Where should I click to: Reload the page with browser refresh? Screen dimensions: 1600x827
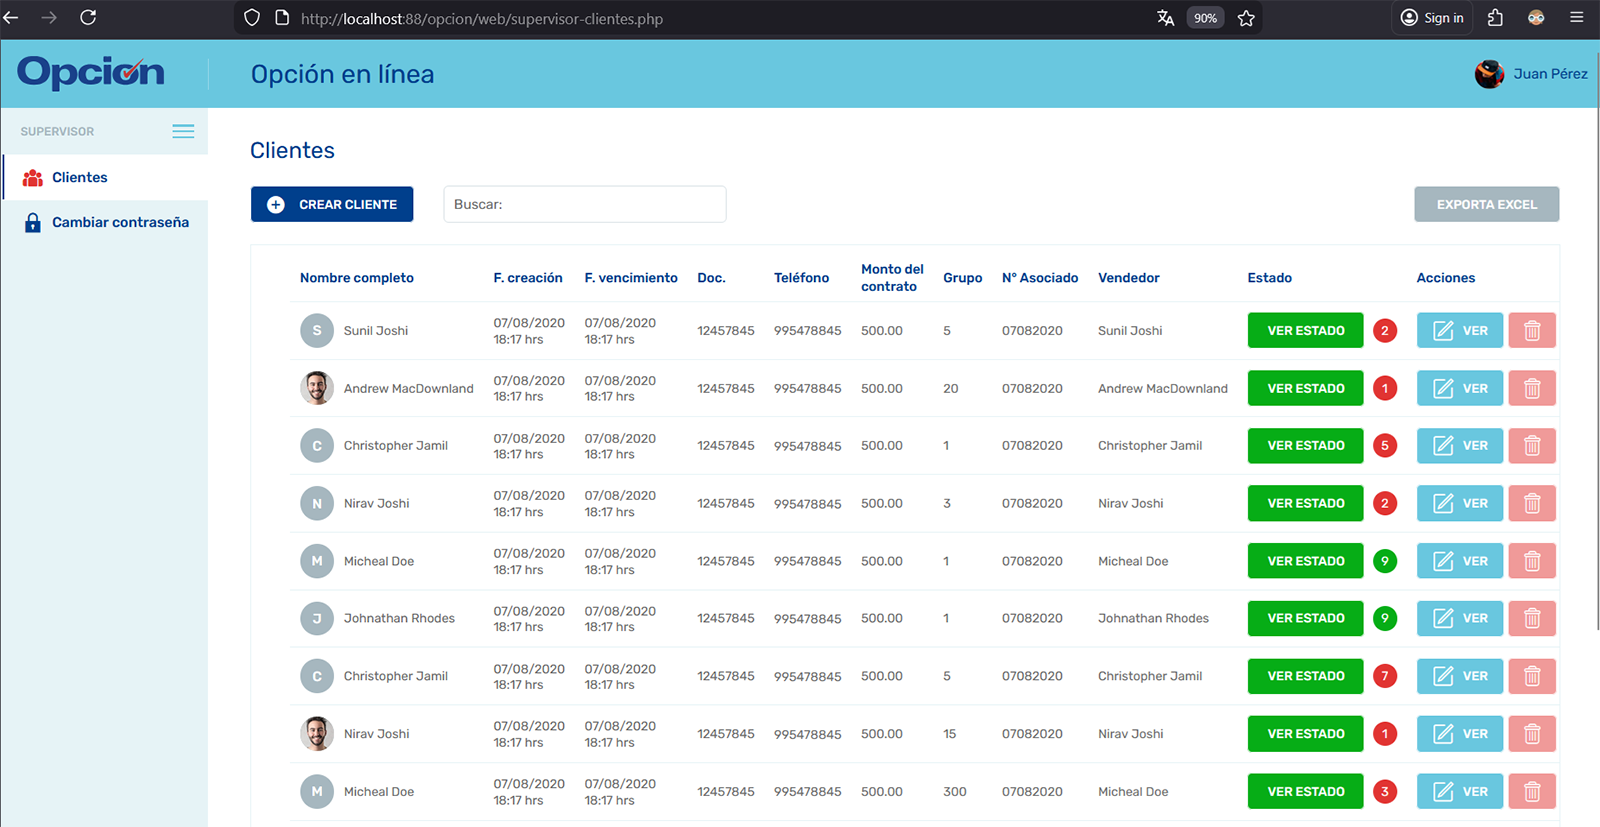click(88, 18)
